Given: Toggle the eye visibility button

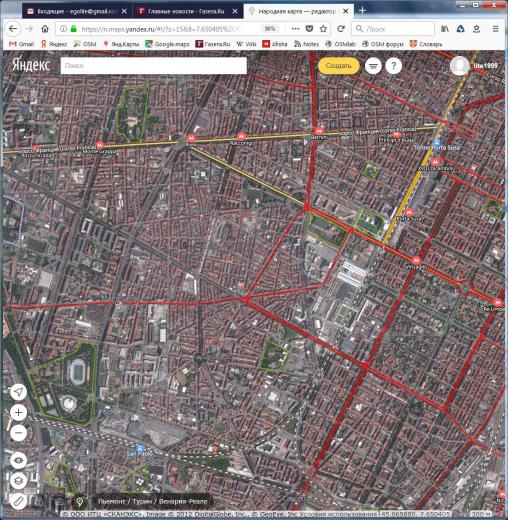Looking at the screenshot, I should [x=19, y=460].
